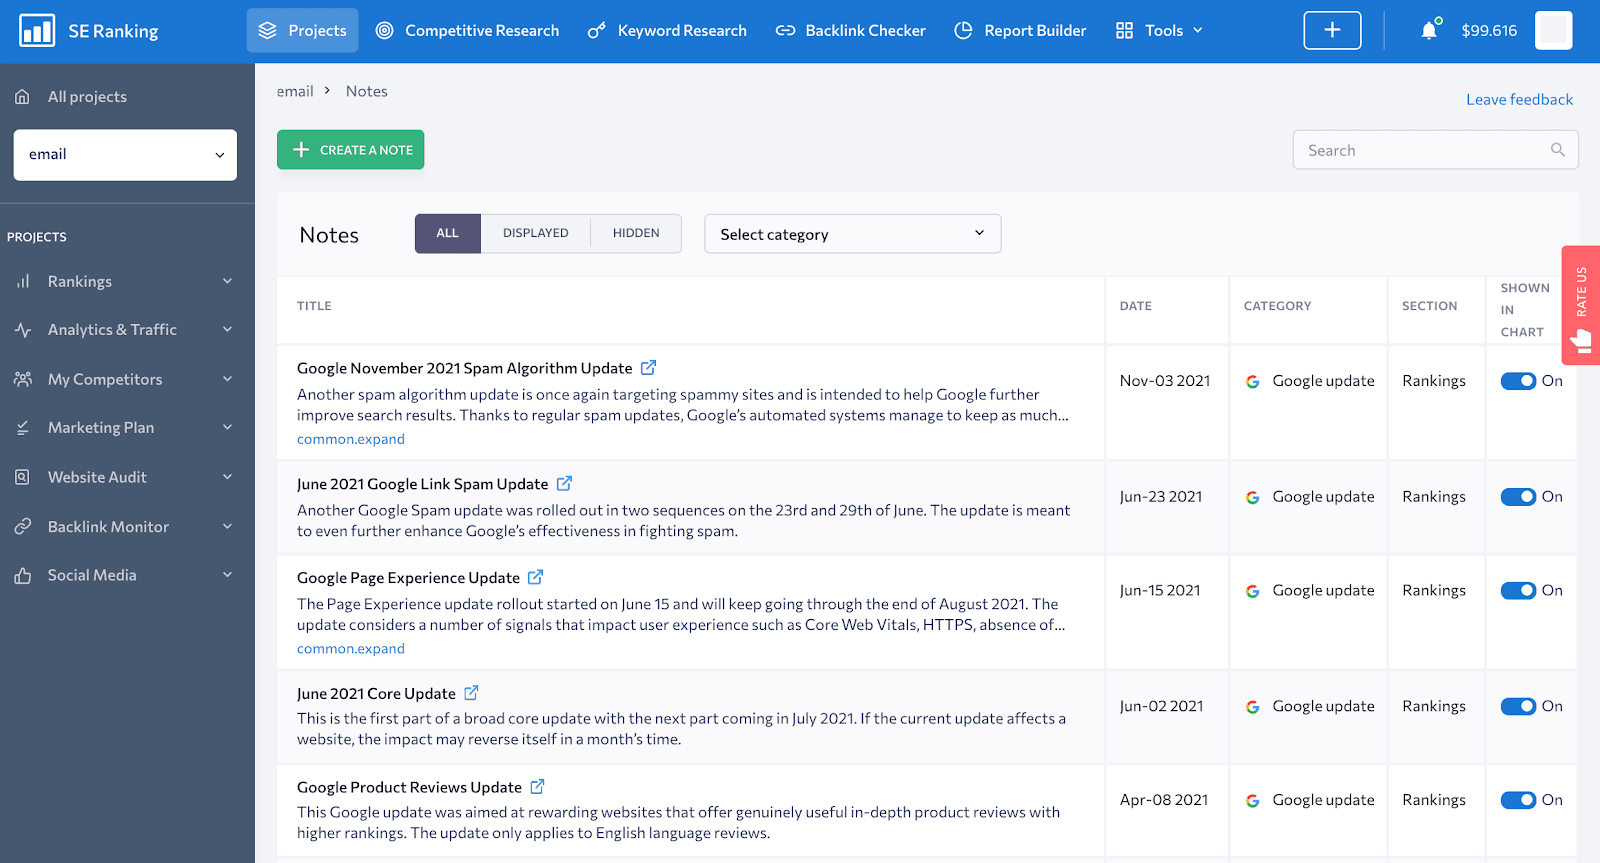Open external link for November 2021 Spam Update
The height and width of the screenshot is (863, 1600).
(x=648, y=368)
